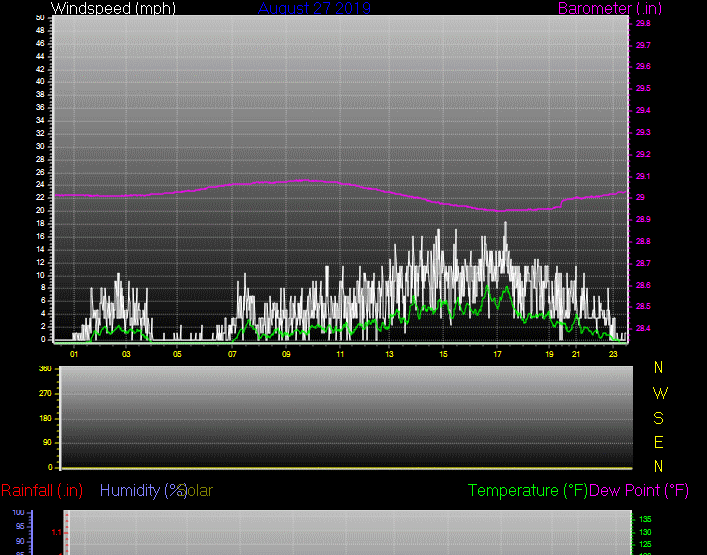Pick hour label 21 on time axis
The width and height of the screenshot is (707, 555).
click(576, 354)
